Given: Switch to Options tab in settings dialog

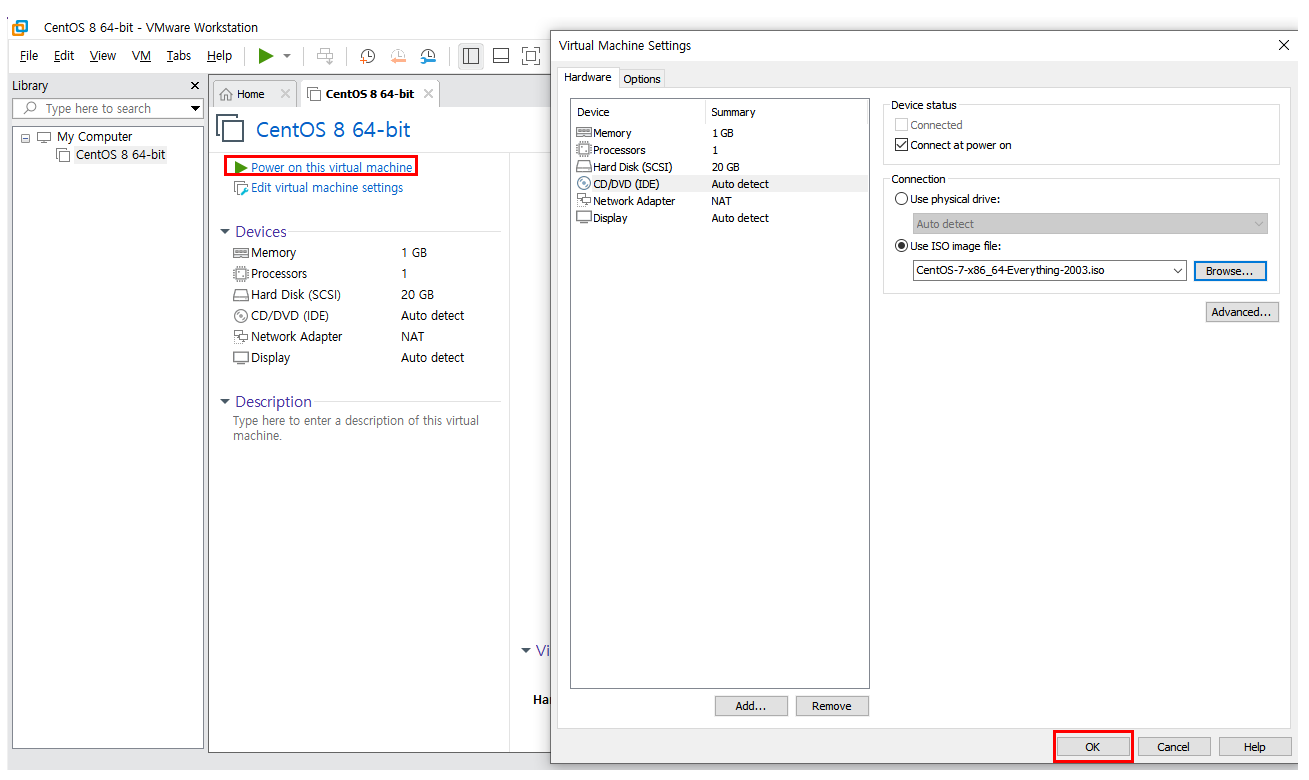Looking at the screenshot, I should (642, 79).
